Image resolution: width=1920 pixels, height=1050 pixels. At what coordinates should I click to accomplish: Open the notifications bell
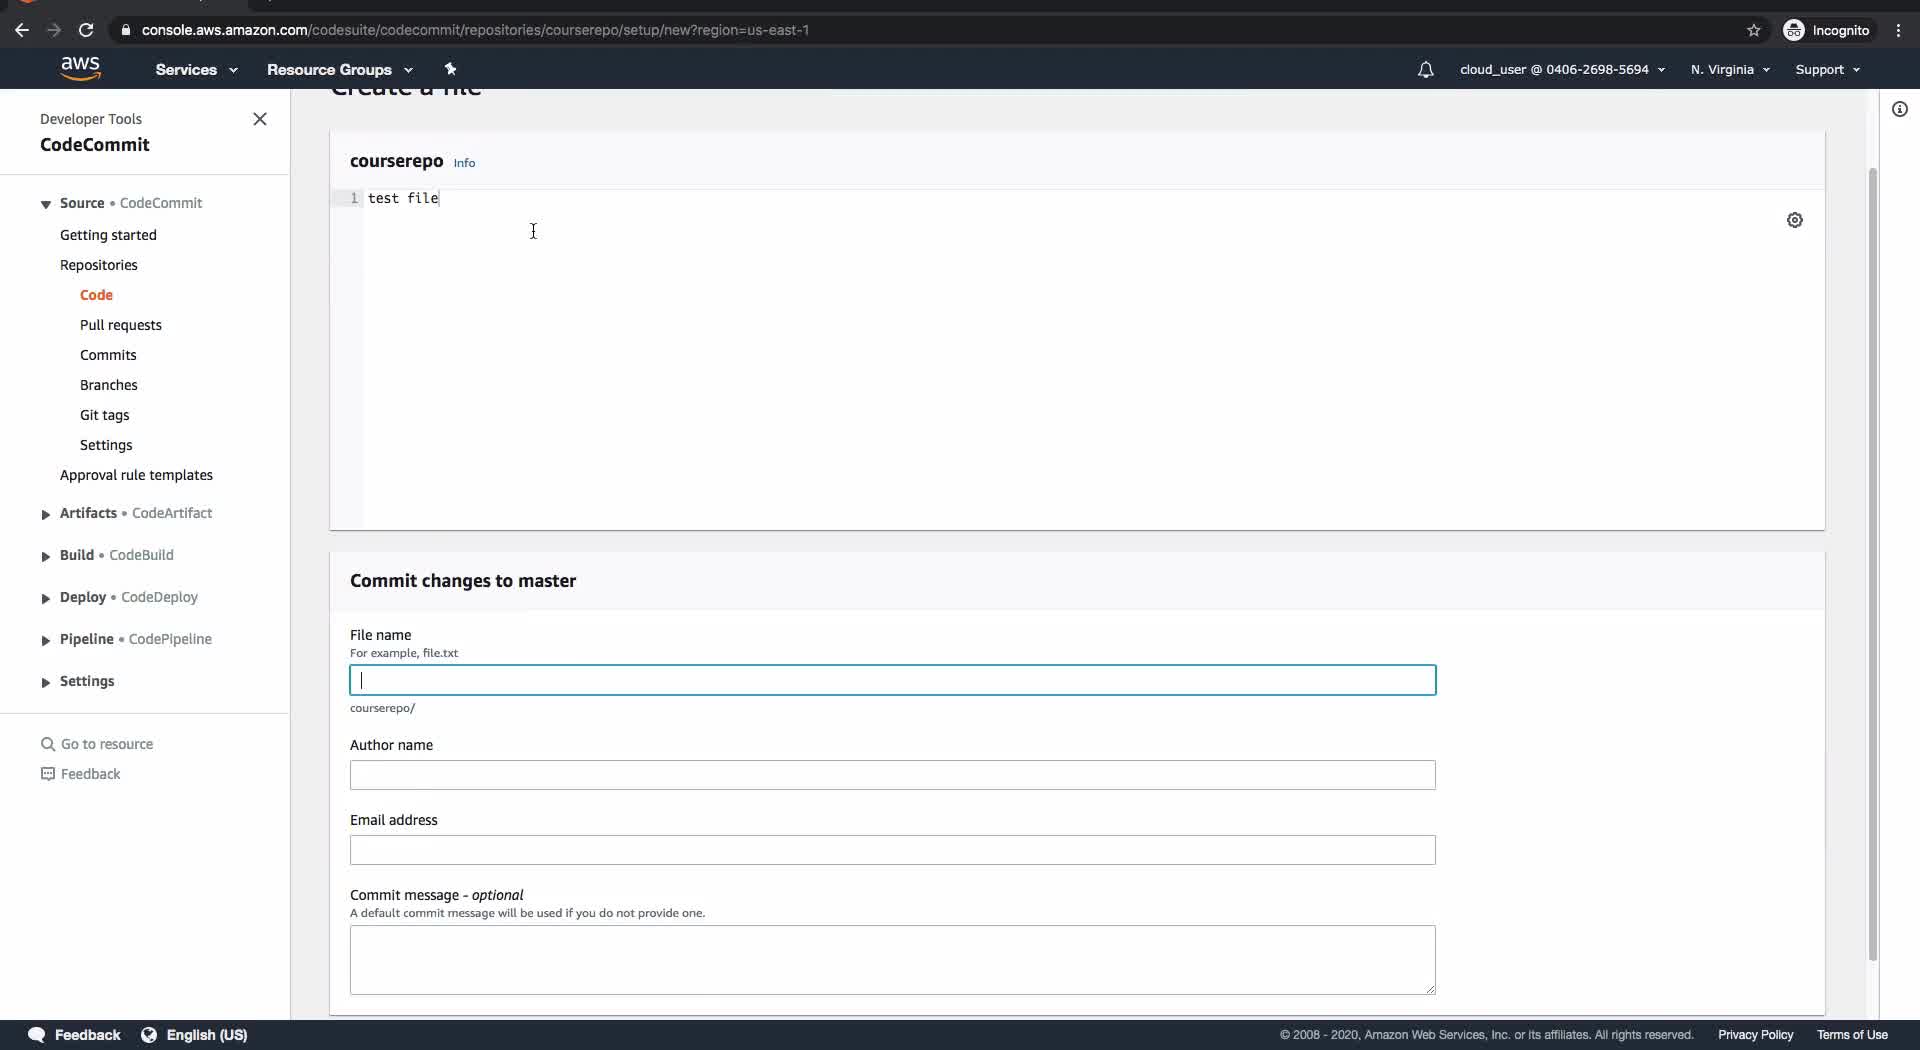(x=1425, y=69)
